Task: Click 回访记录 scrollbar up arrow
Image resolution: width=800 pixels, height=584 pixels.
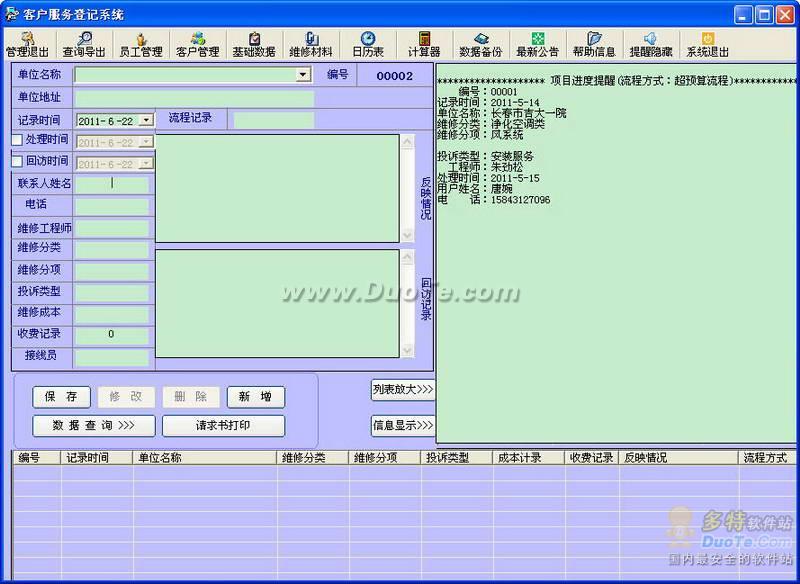Action: [x=407, y=257]
